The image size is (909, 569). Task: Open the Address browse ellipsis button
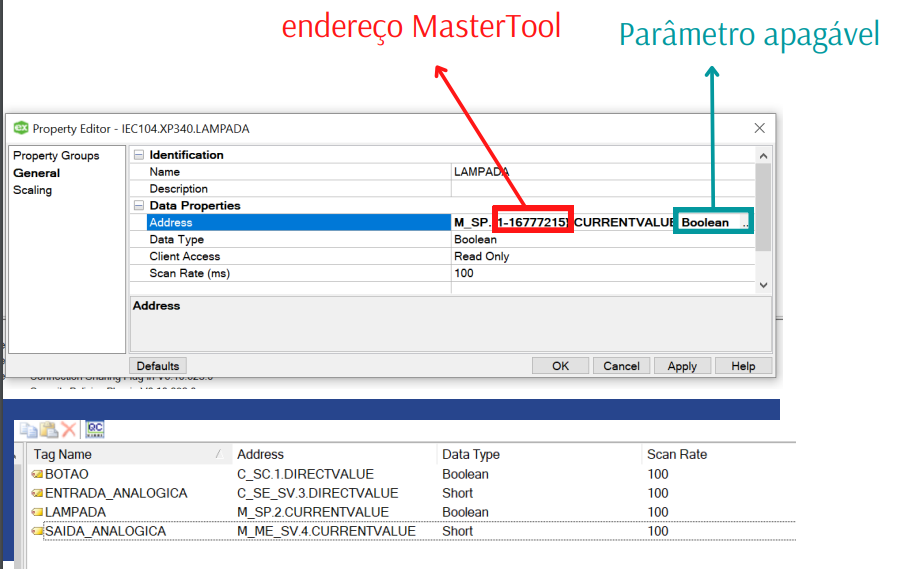744,223
